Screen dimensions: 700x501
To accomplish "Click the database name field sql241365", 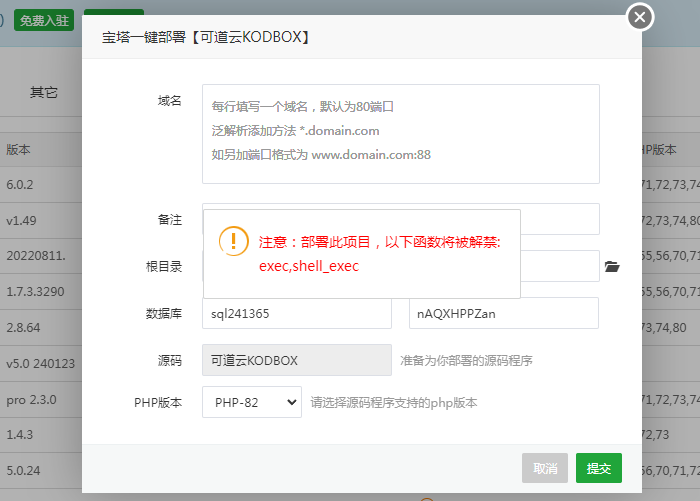I will click(x=297, y=313).
